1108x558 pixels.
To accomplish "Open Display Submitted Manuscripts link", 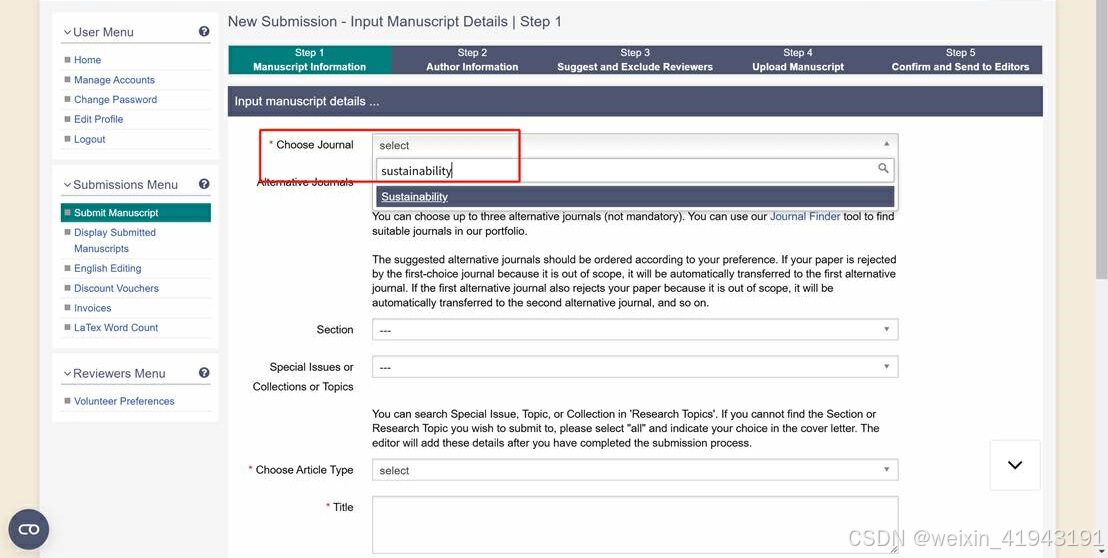I will coord(115,240).
